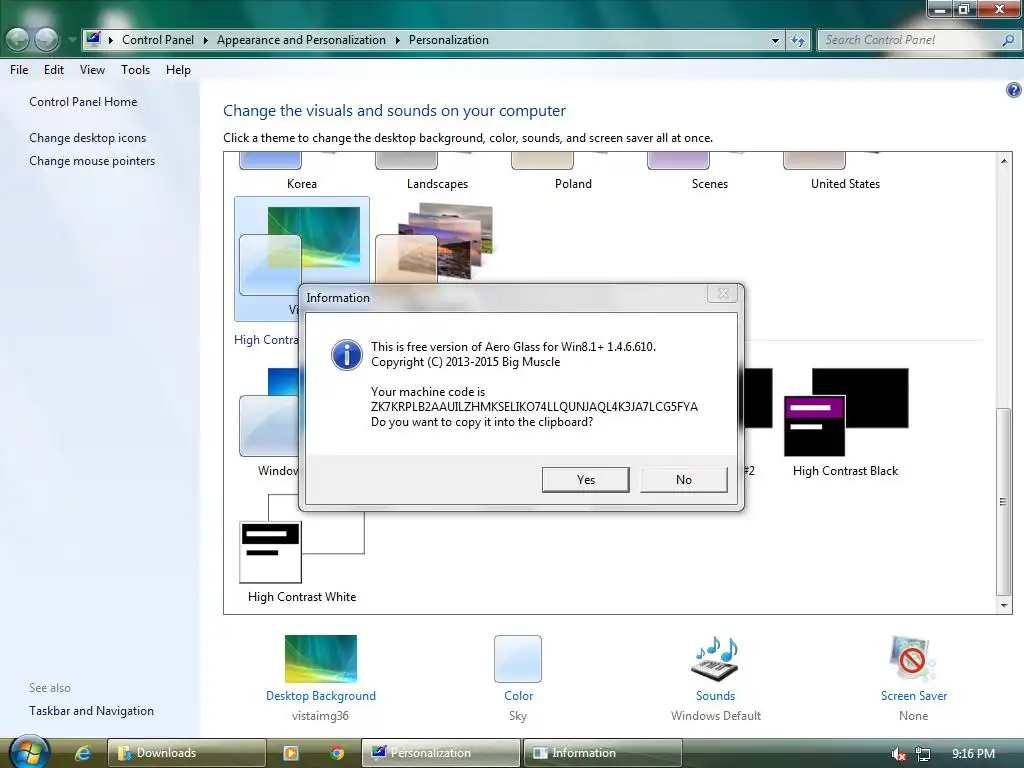Switch to Information taskbar button
The width and height of the screenshot is (1024, 768).
(x=603, y=753)
